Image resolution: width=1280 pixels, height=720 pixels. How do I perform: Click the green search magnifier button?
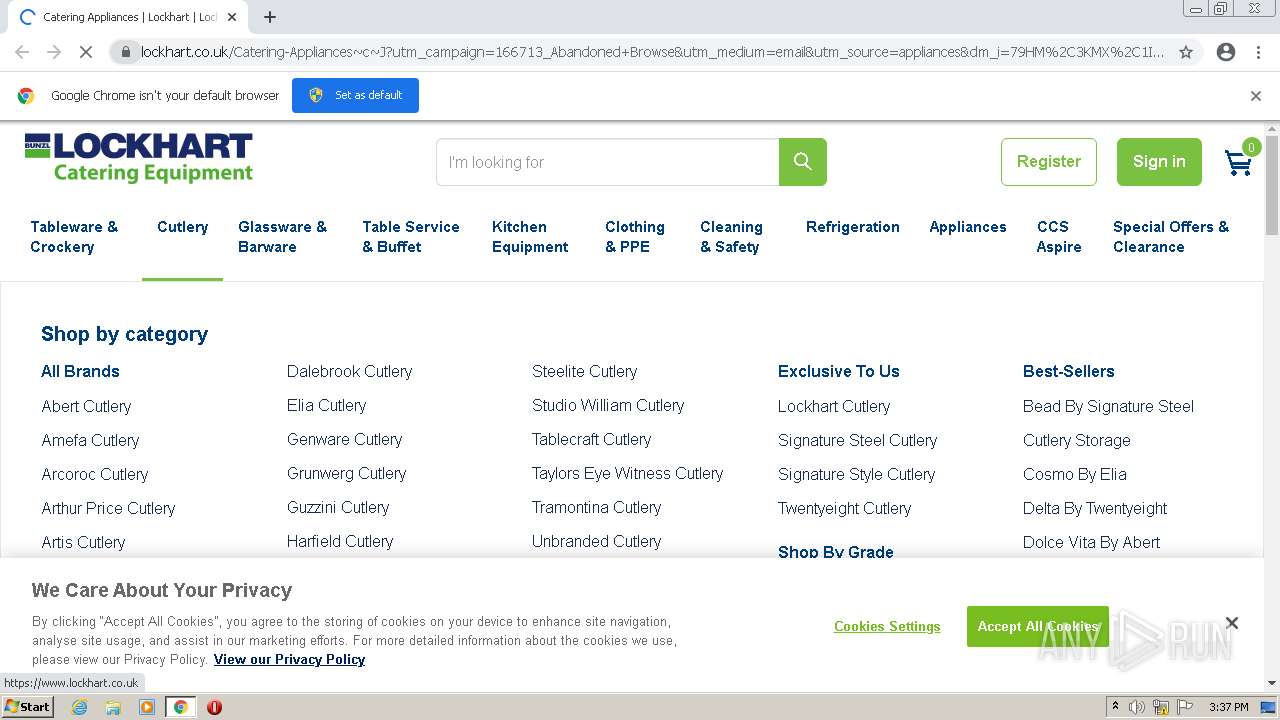[802, 162]
